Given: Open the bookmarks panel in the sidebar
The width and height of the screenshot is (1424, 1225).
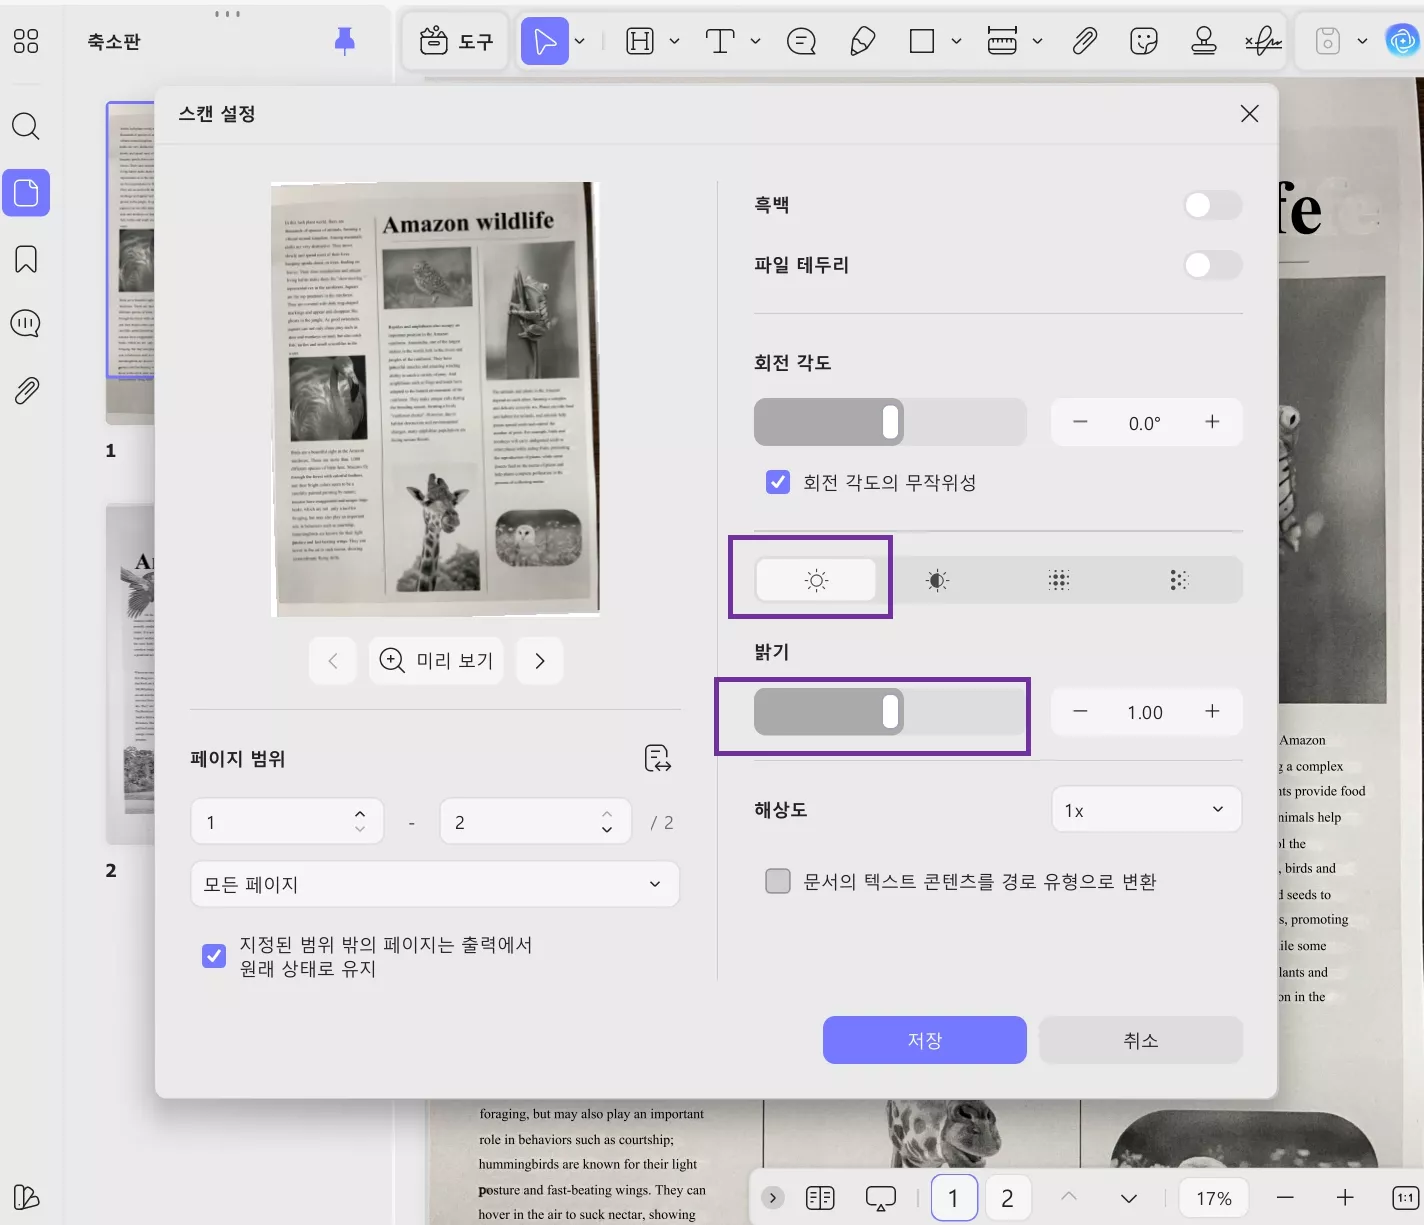Looking at the screenshot, I should pyautogui.click(x=25, y=258).
